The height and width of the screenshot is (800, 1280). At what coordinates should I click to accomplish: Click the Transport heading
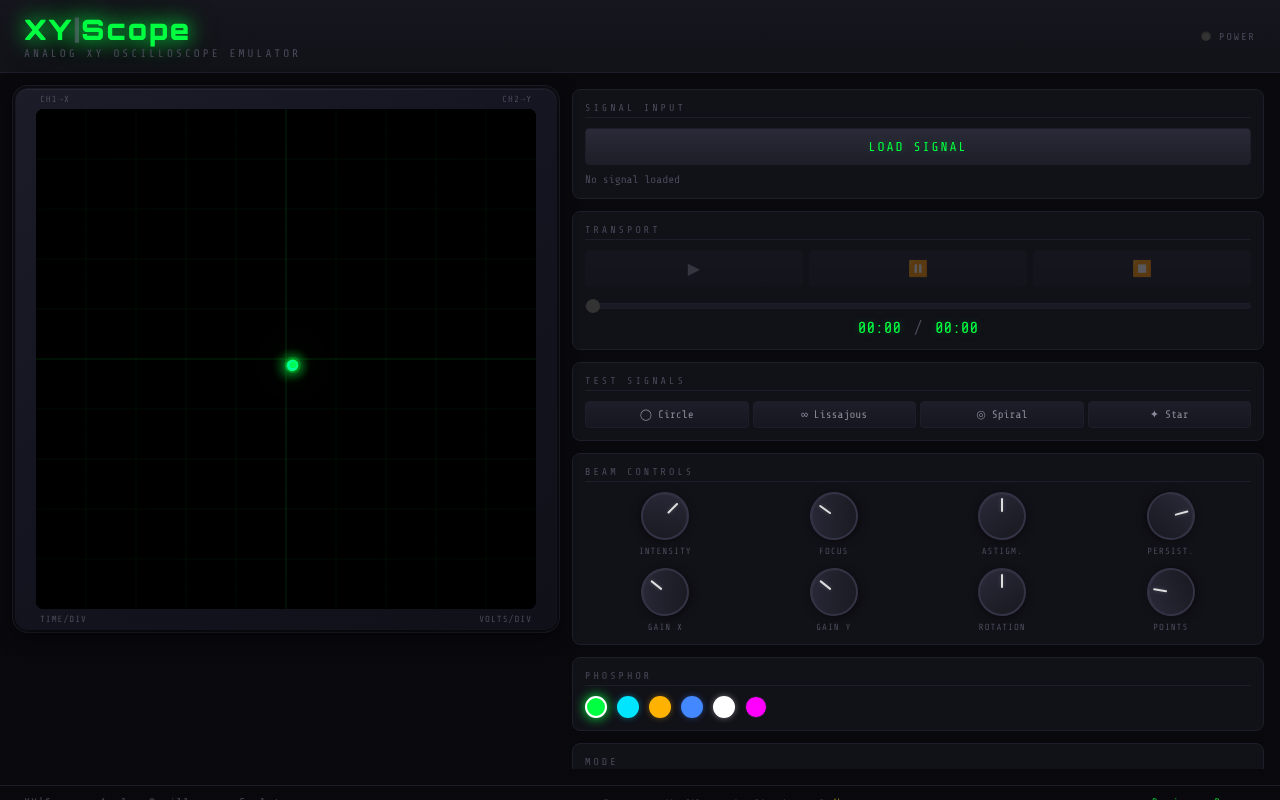click(622, 230)
